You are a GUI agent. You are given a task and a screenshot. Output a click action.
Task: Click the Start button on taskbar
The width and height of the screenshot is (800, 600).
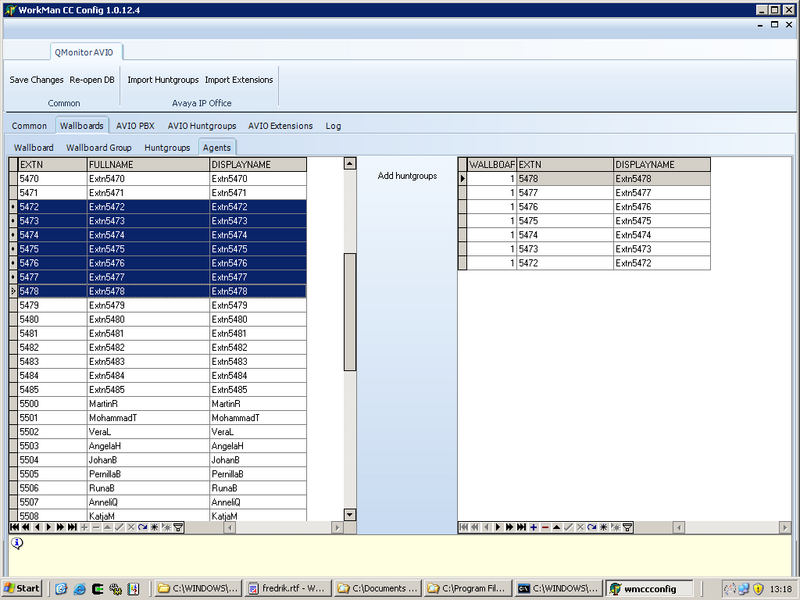point(22,589)
